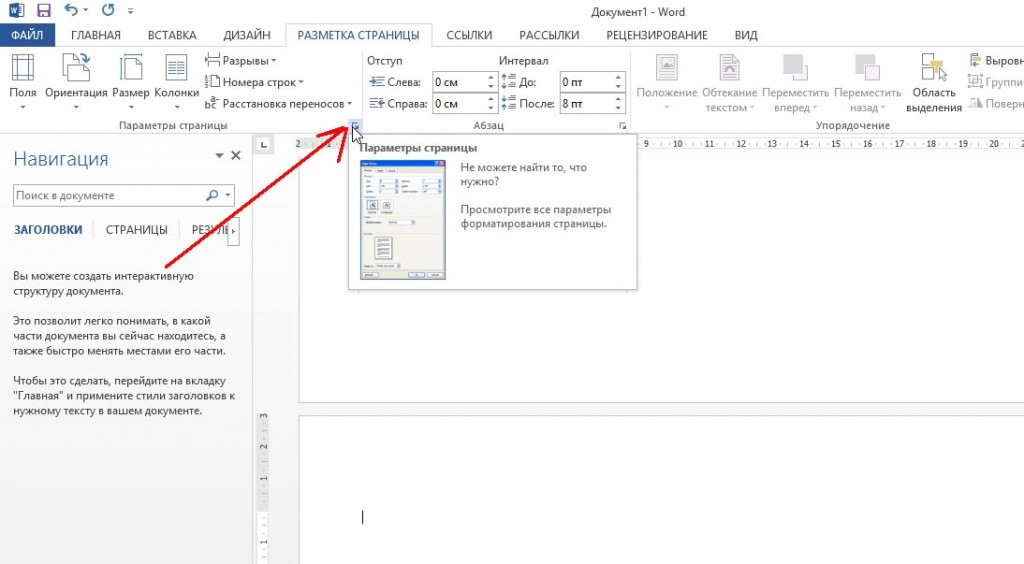The image size is (1024, 564).
Task: Click the page setup dialog thumbnail in tooltip
Action: [403, 220]
